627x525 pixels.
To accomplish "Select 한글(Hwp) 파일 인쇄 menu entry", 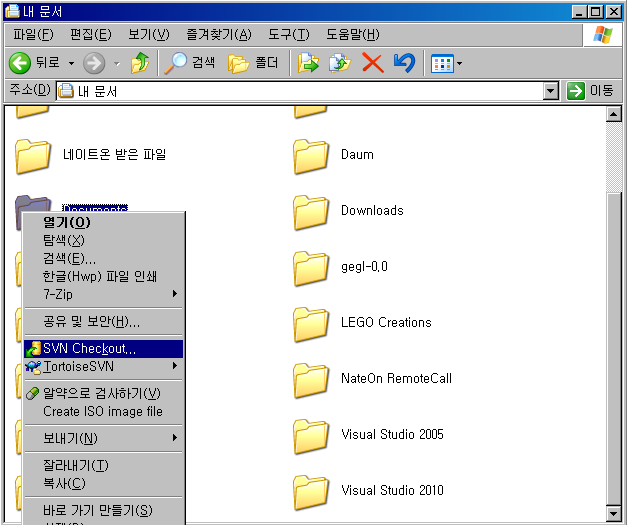I will click(104, 276).
